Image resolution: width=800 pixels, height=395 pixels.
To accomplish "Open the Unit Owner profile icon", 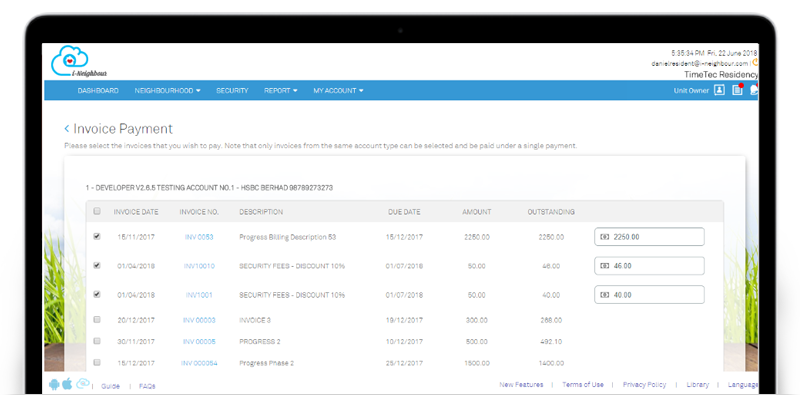I will click(x=719, y=90).
